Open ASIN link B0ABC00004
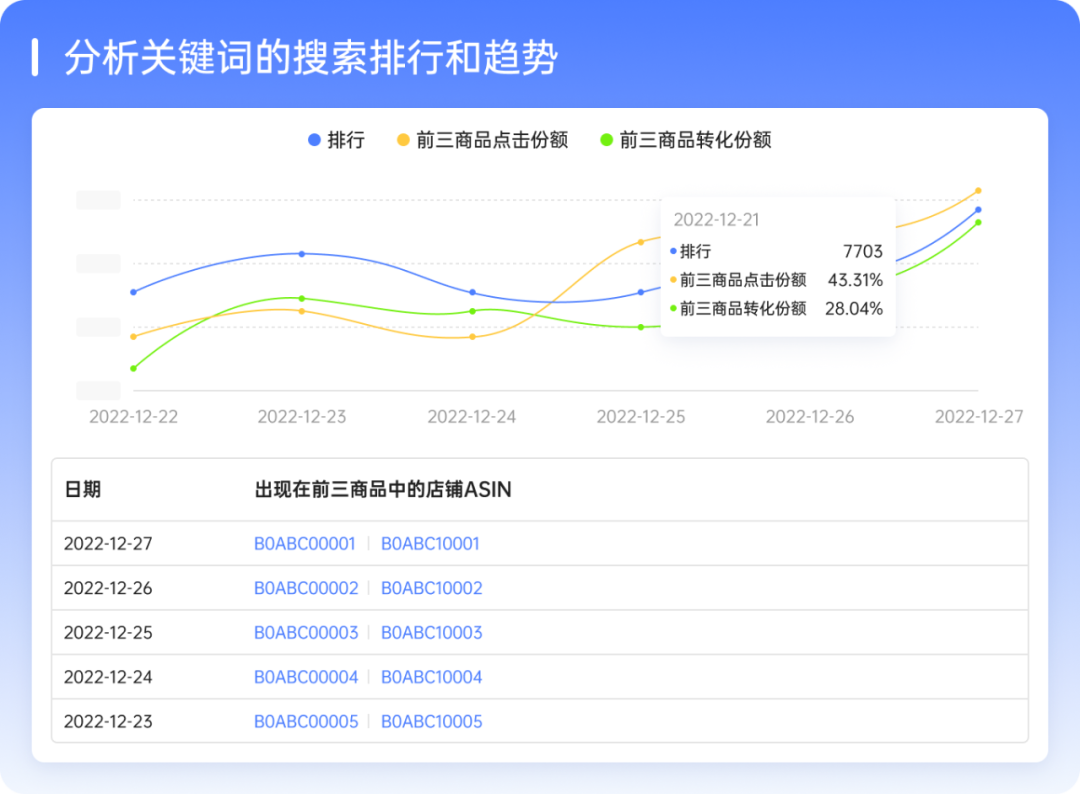This screenshot has width=1080, height=794. [x=306, y=677]
